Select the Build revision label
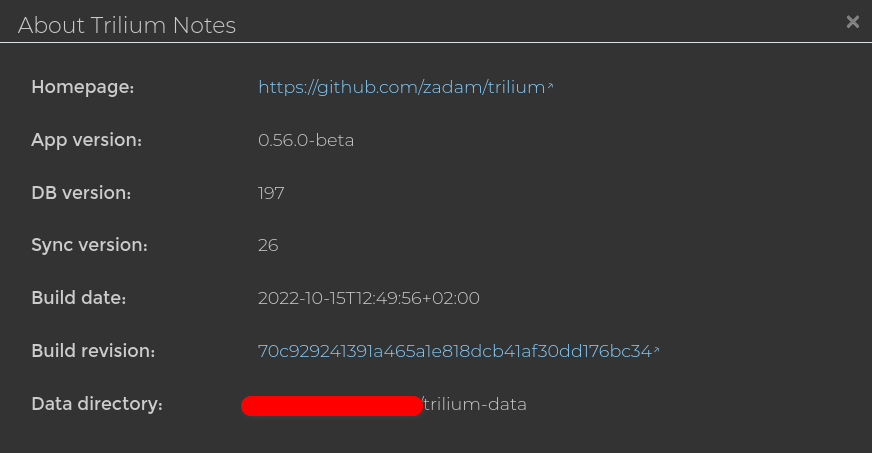 coord(93,351)
